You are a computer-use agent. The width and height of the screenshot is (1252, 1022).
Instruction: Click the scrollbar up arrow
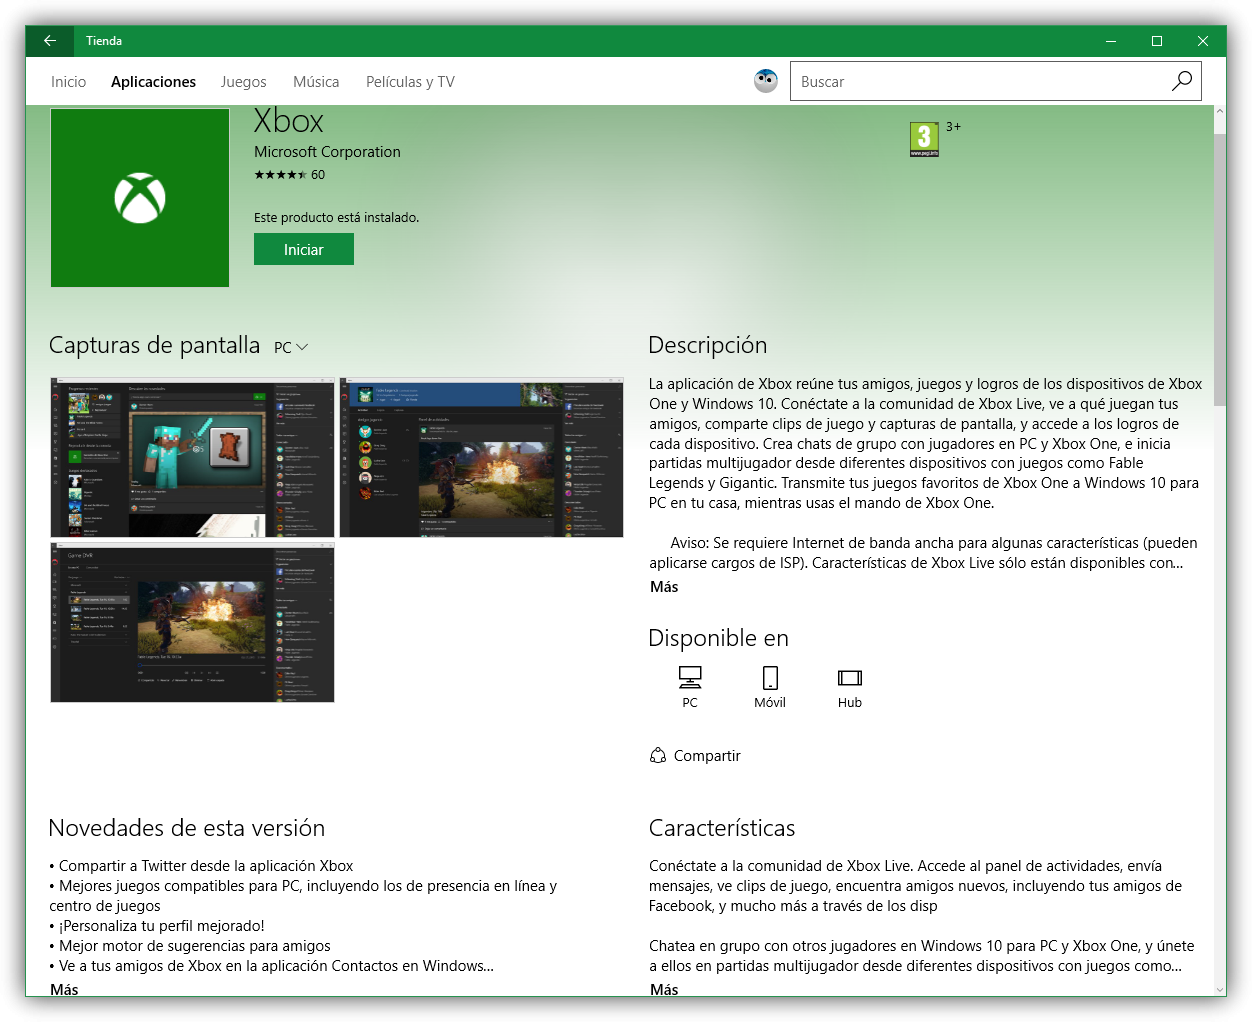(x=1220, y=112)
